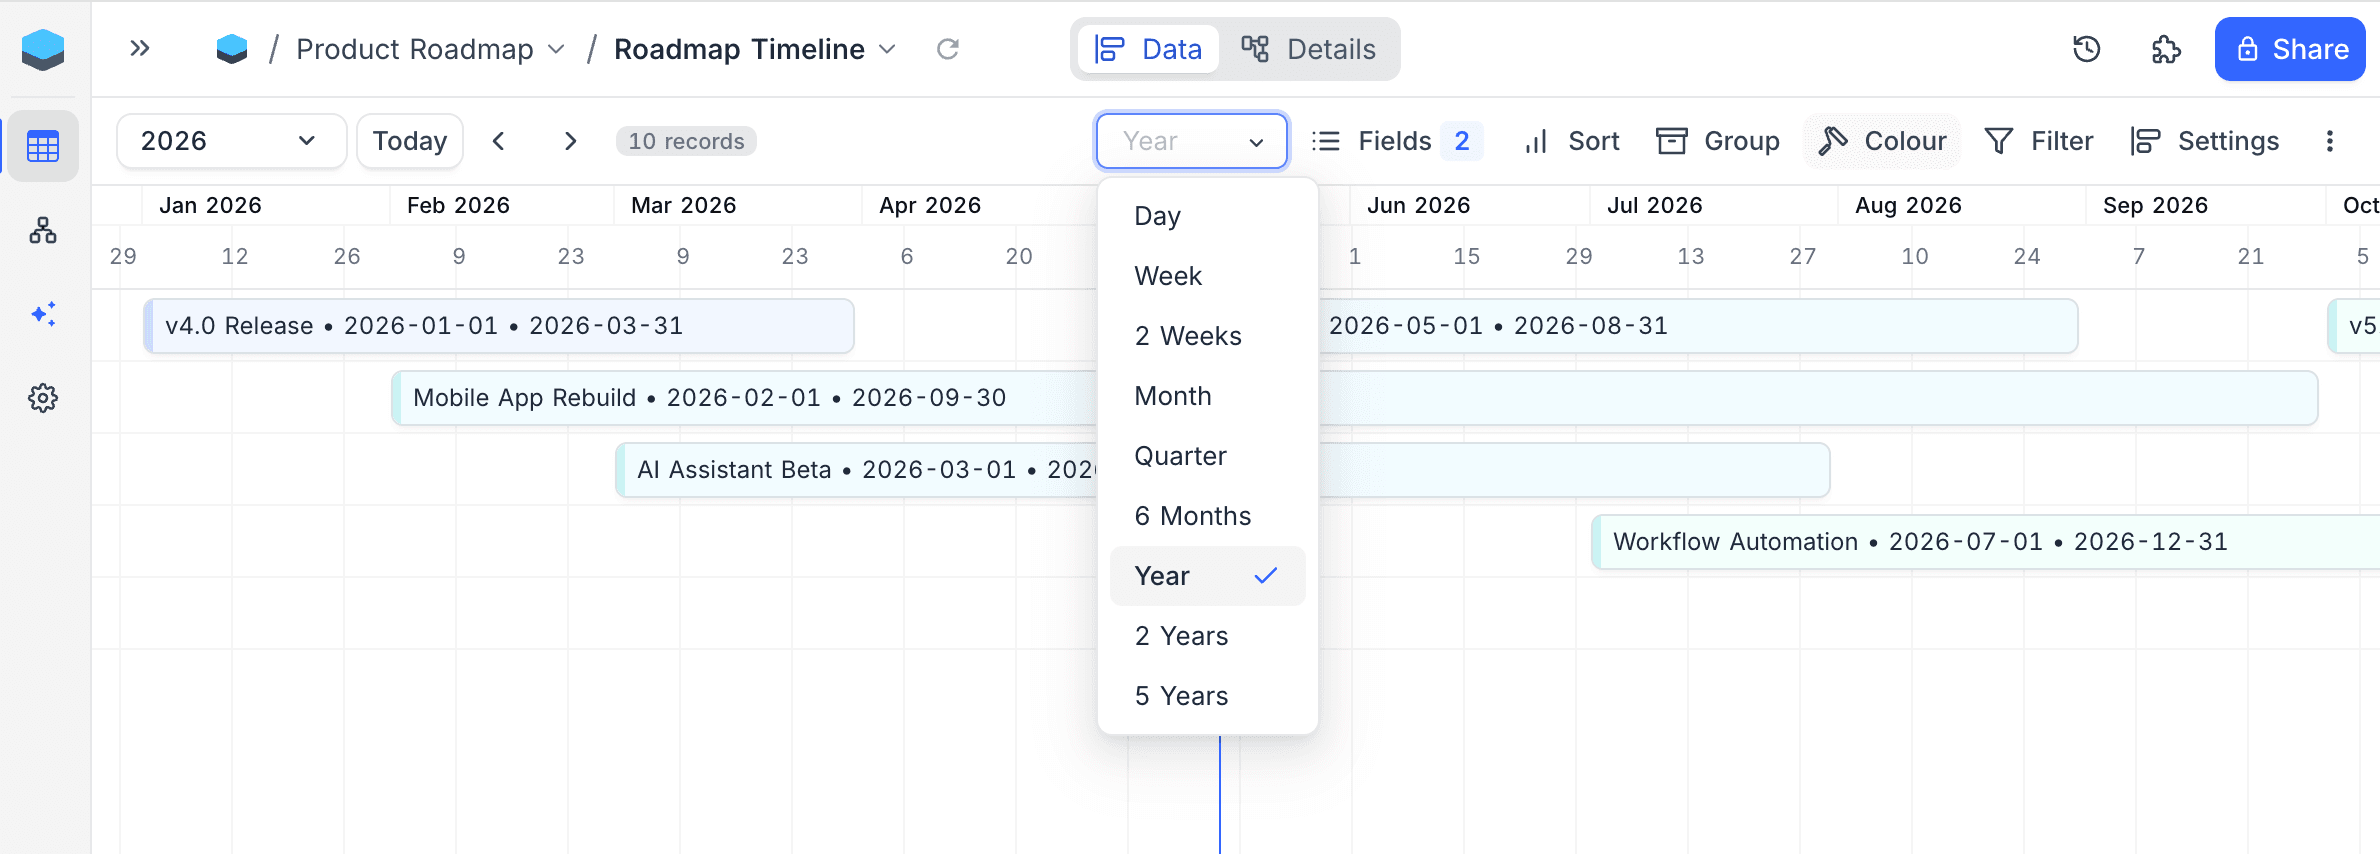Screen dimensions: 2380x854
Task: Click the 10 records count badge
Action: click(x=686, y=141)
